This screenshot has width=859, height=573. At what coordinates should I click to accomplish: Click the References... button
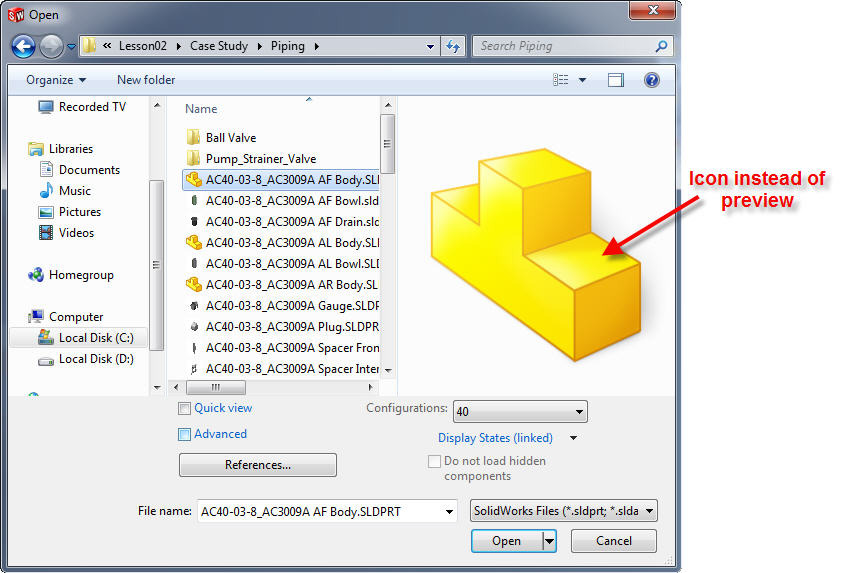point(258,465)
